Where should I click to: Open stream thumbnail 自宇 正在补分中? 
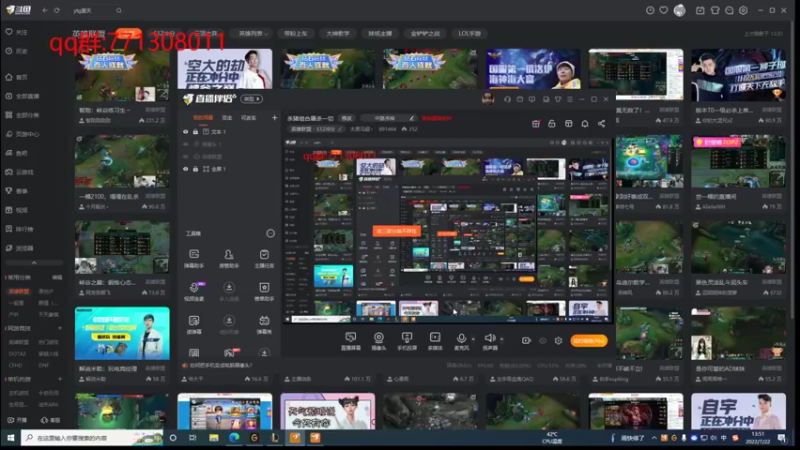coord(738,411)
